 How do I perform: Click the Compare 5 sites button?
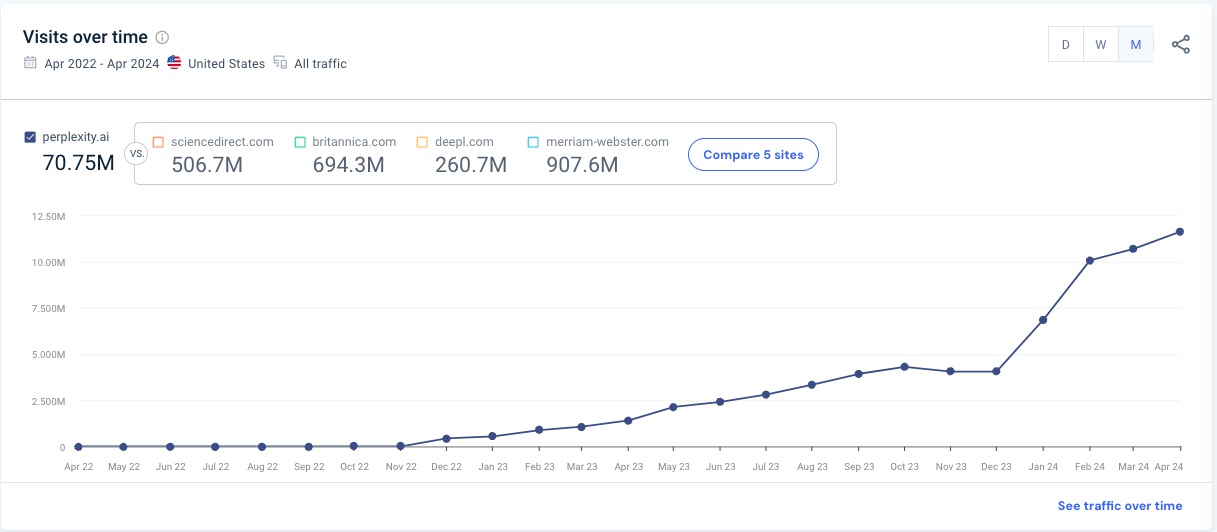[753, 155]
